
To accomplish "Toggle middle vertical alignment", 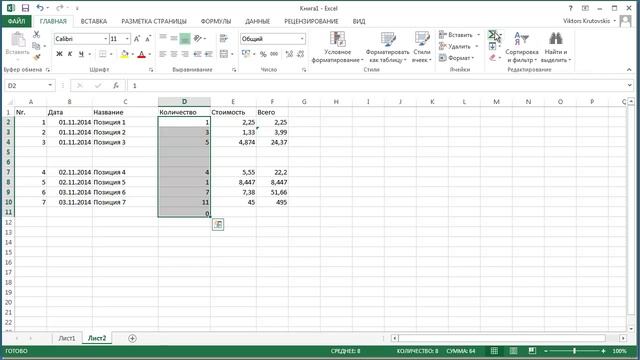I will click(174, 38).
